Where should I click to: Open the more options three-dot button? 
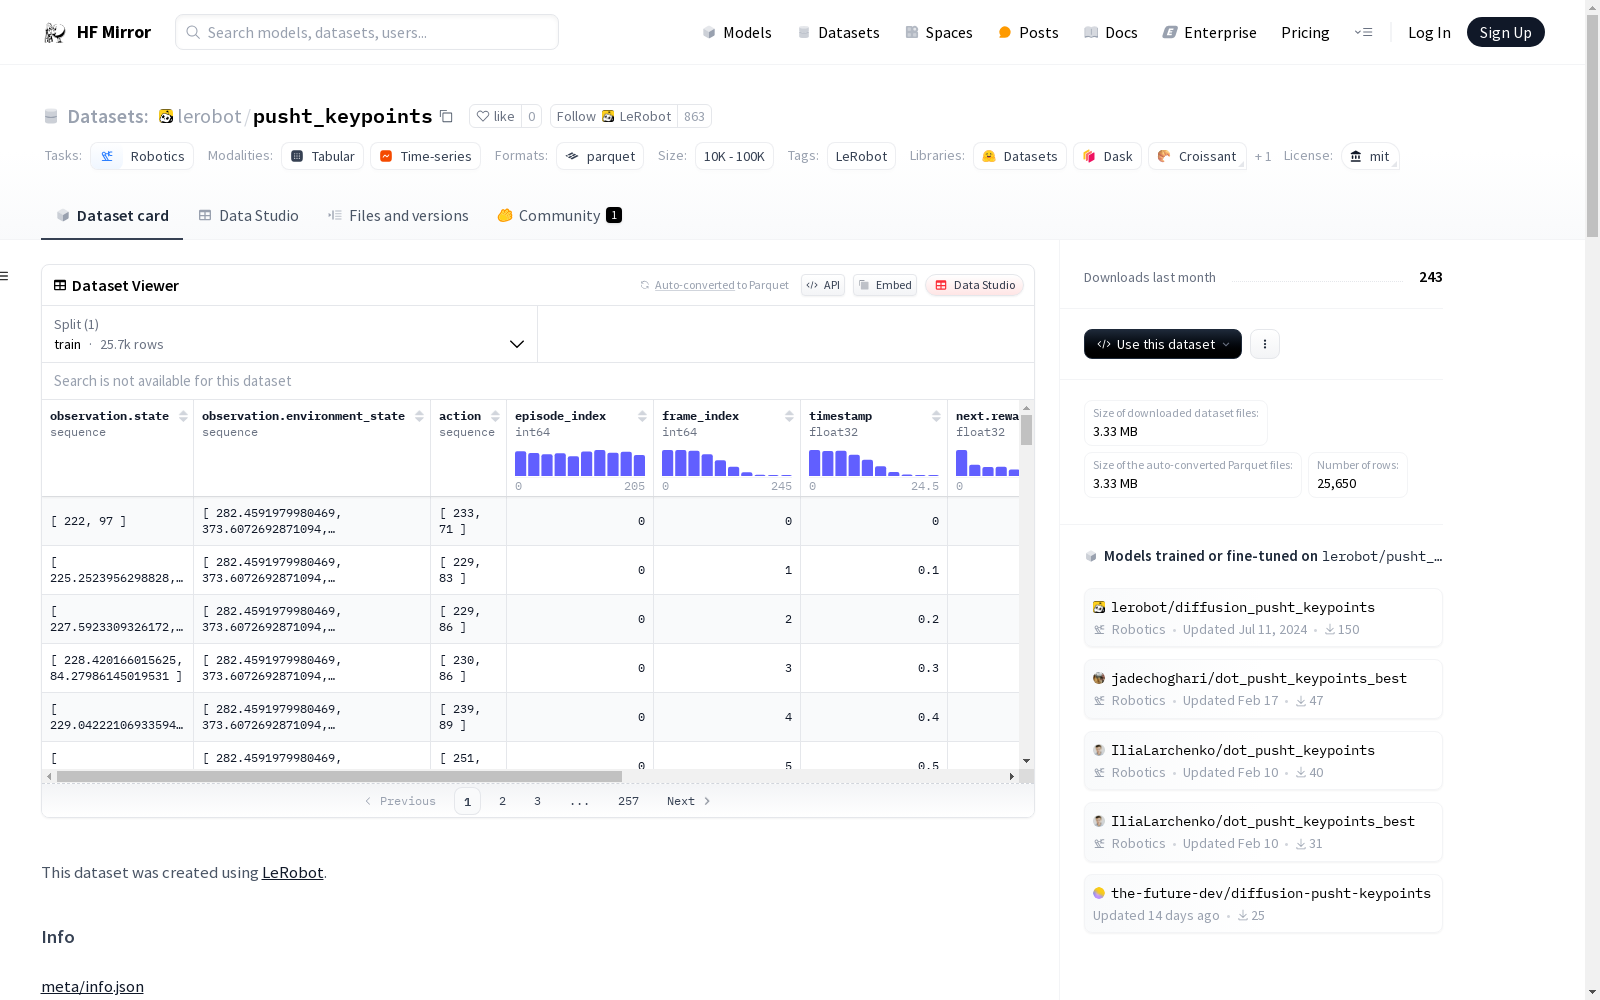1265,344
